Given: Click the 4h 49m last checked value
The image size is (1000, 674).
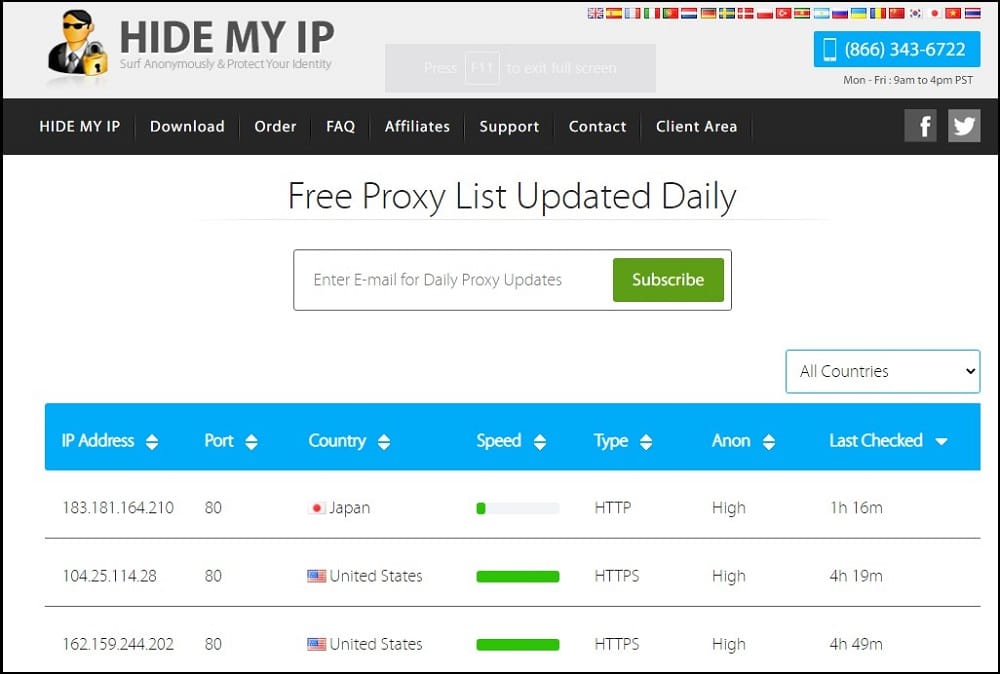Looking at the screenshot, I should pos(856,644).
